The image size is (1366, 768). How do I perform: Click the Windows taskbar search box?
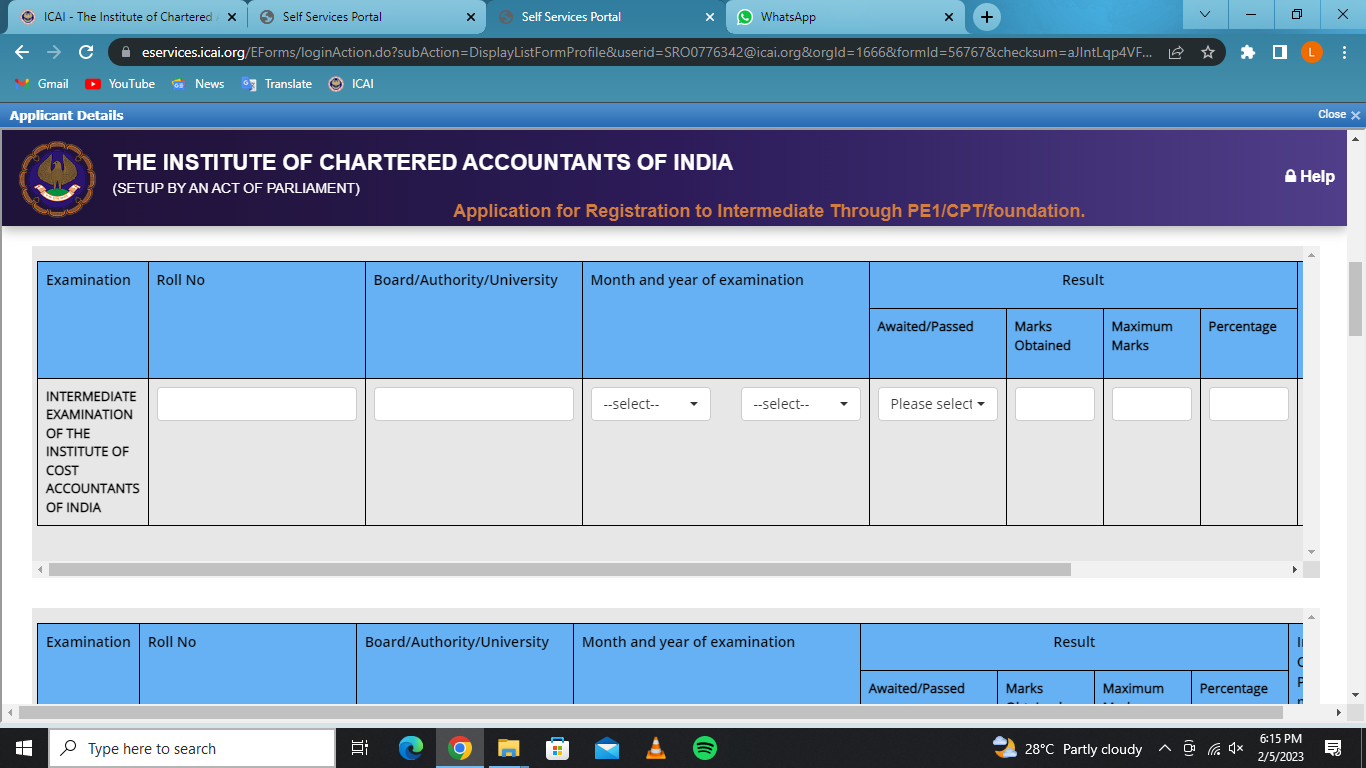point(192,748)
